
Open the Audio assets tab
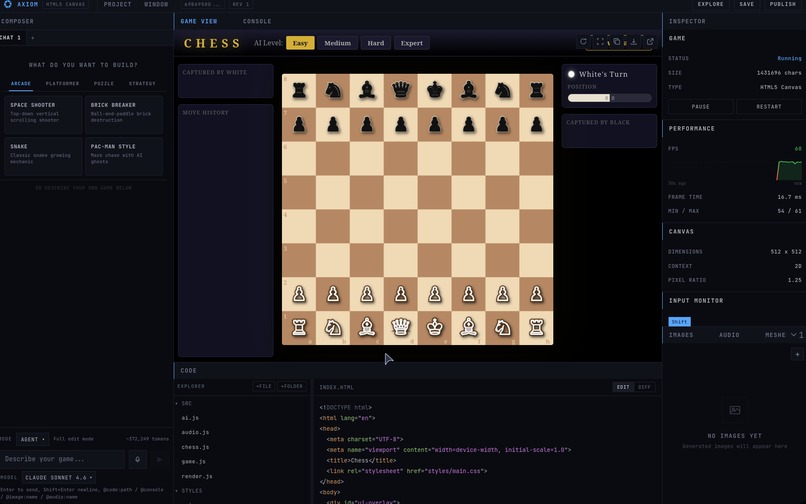click(729, 335)
